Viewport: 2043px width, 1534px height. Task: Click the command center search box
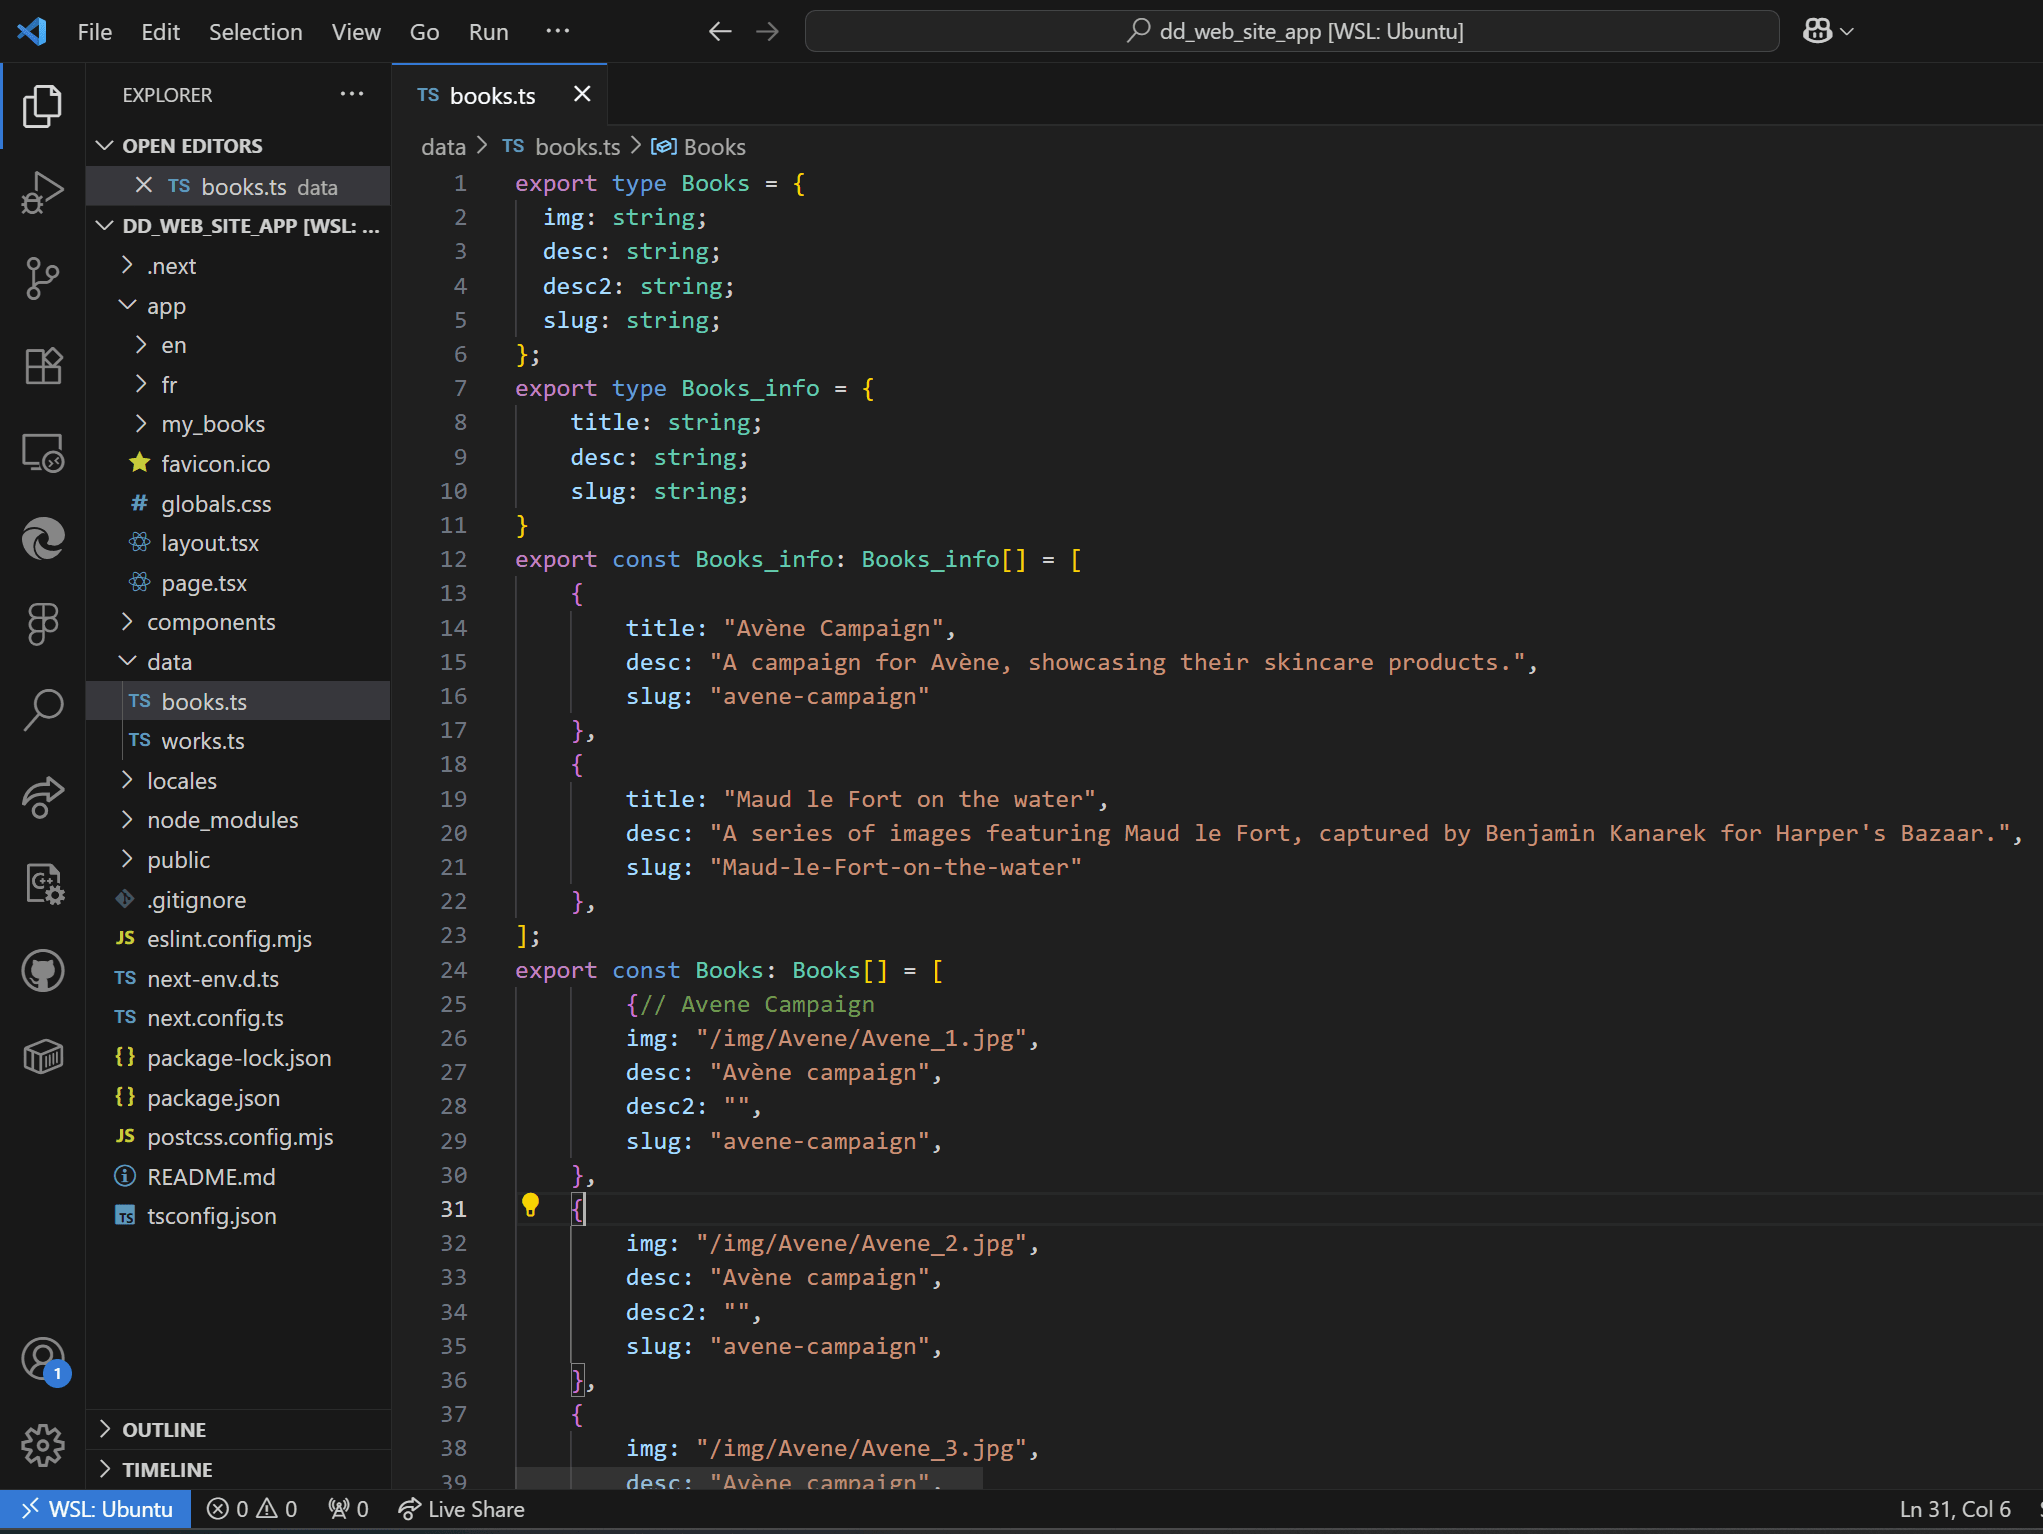click(1292, 31)
